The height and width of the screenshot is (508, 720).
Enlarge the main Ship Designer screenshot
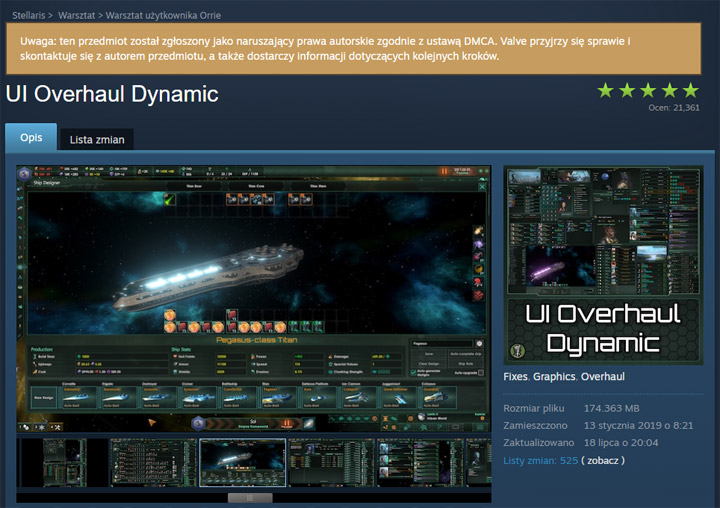pyautogui.click(x=252, y=297)
